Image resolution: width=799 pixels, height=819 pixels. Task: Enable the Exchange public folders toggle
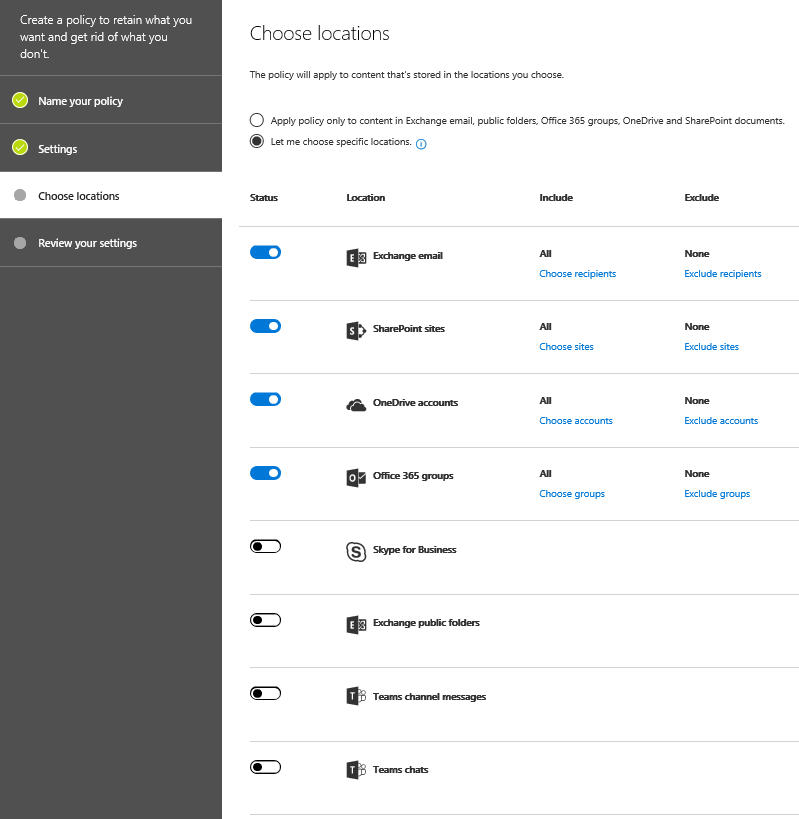pos(265,620)
